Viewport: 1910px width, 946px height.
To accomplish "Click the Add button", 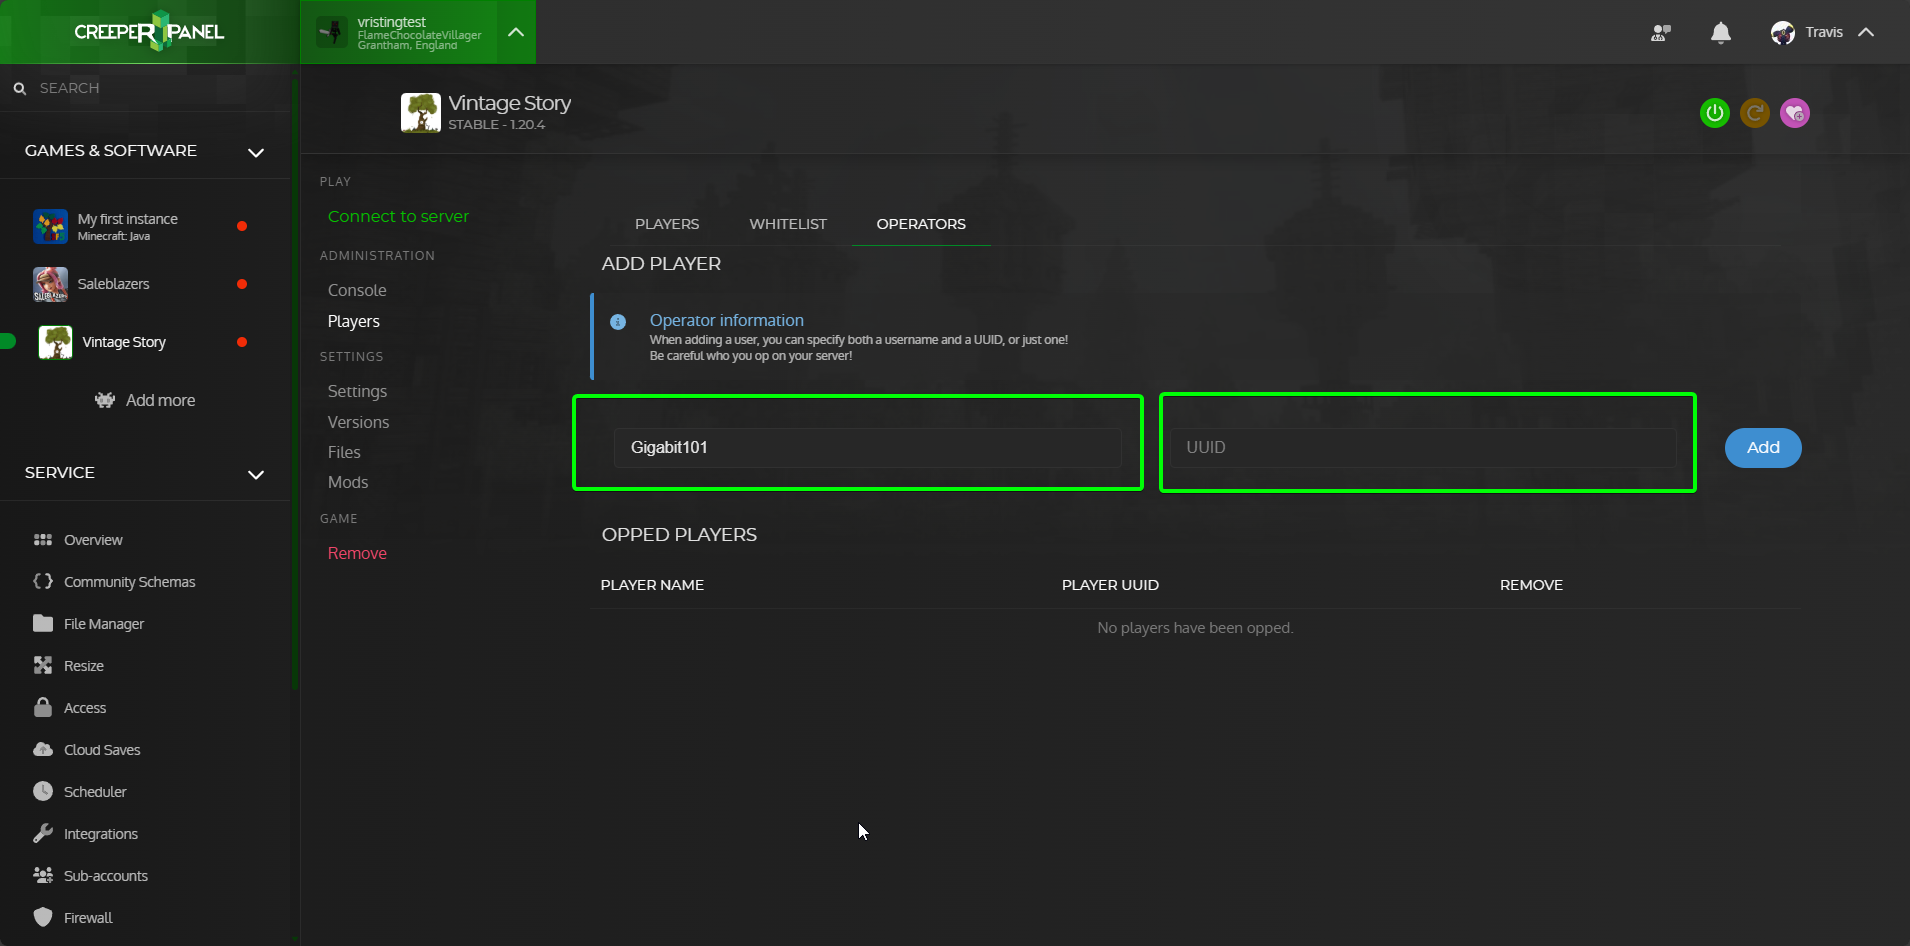I will pos(1763,448).
